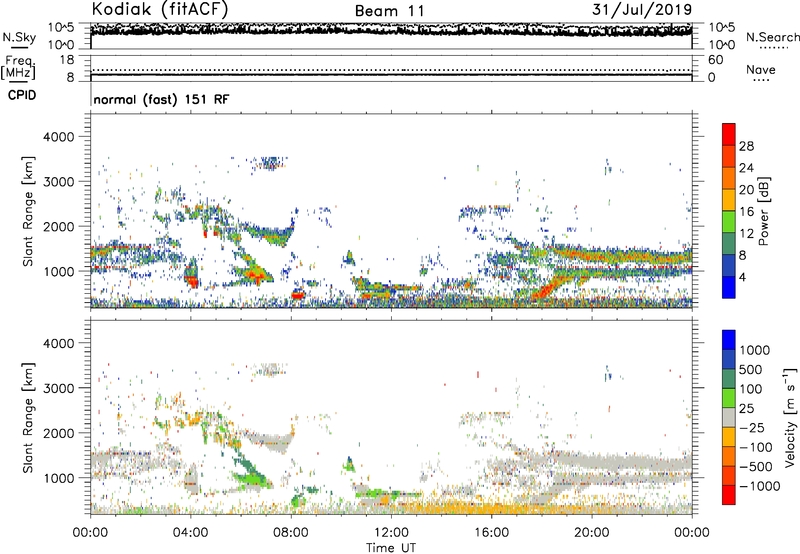Click the "N.Search" legend label
This screenshot has width=800, height=554.
772,37
